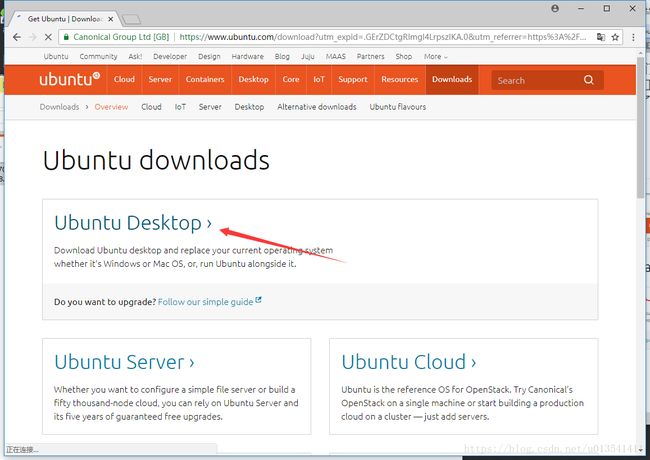Open Desktop in the orange navigation

(x=253, y=80)
